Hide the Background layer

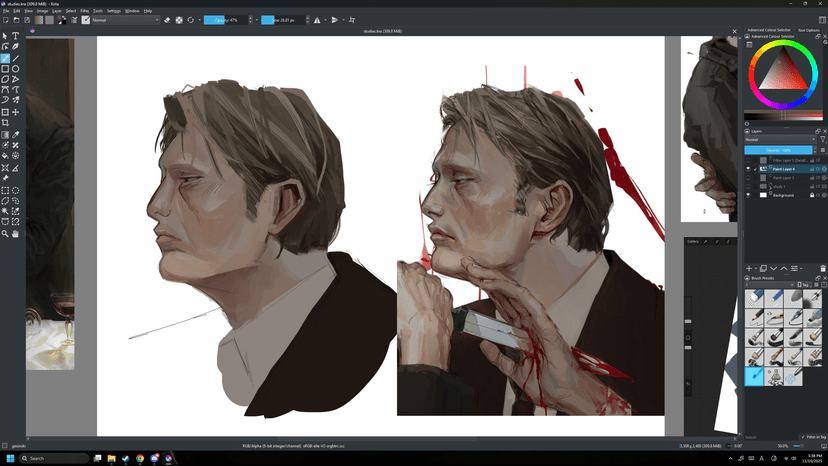tap(748, 195)
